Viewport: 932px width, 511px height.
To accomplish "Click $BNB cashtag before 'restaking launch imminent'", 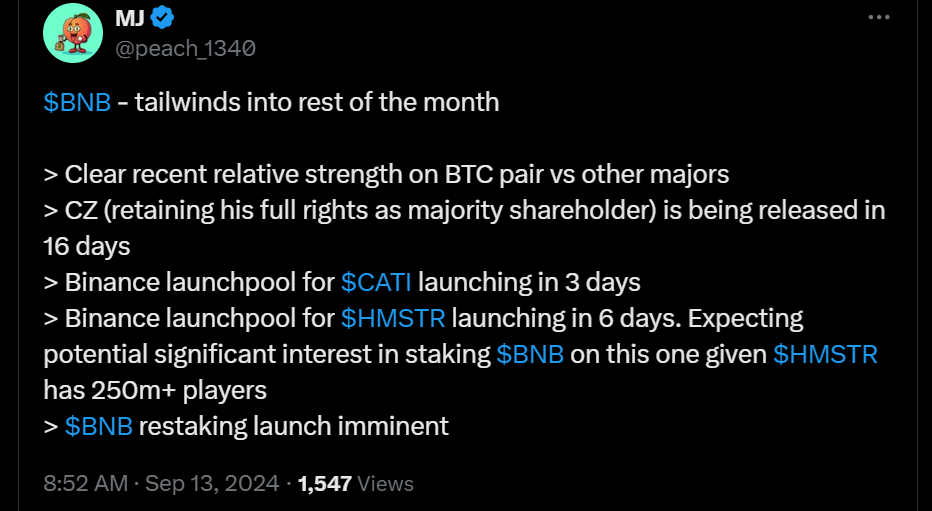I will click(x=99, y=427).
